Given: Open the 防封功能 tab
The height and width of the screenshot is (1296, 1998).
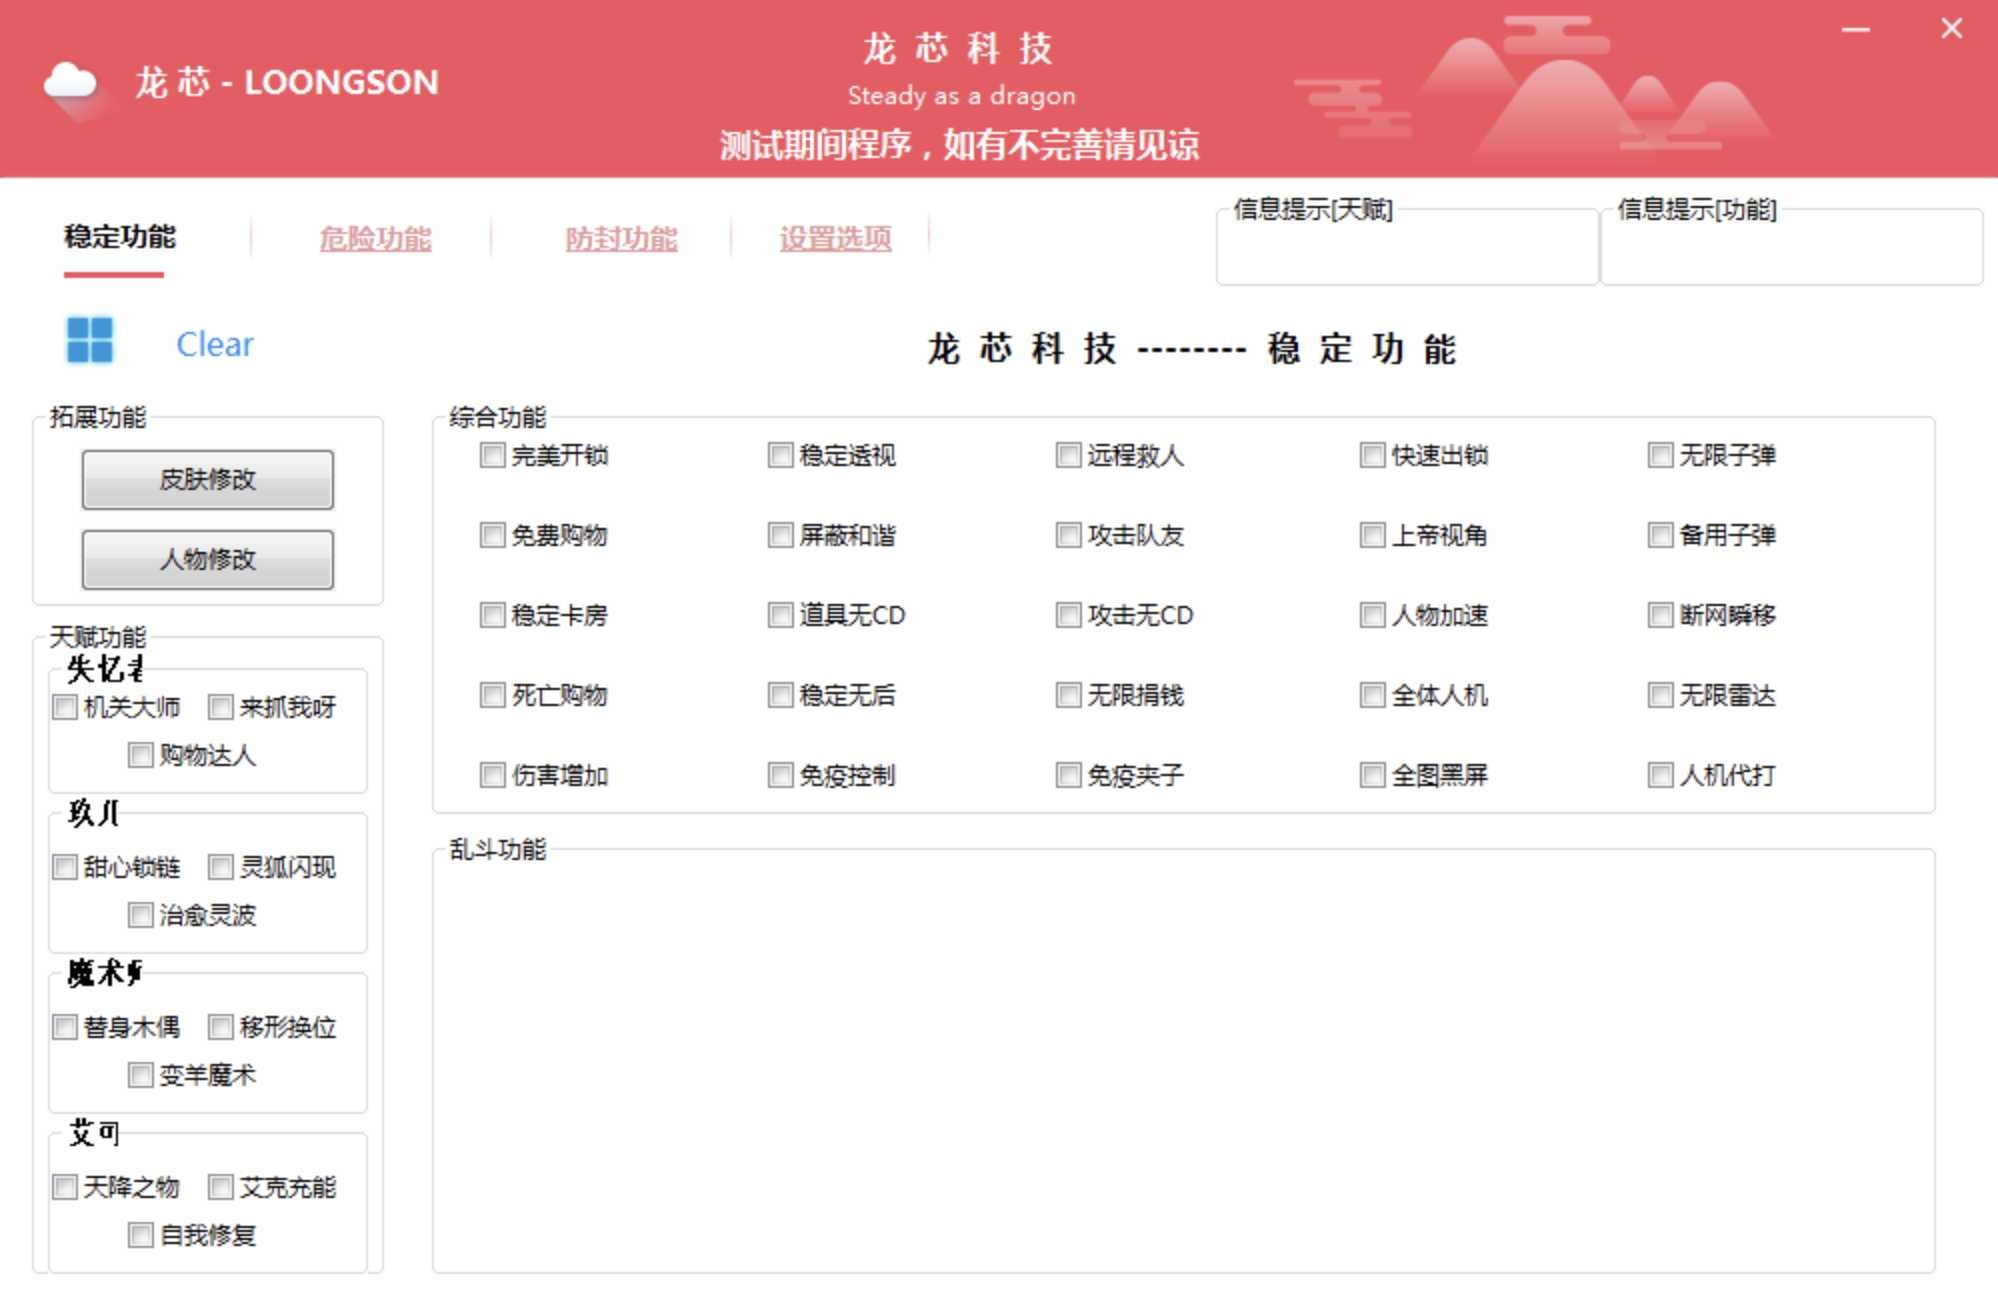Looking at the screenshot, I should click(621, 238).
